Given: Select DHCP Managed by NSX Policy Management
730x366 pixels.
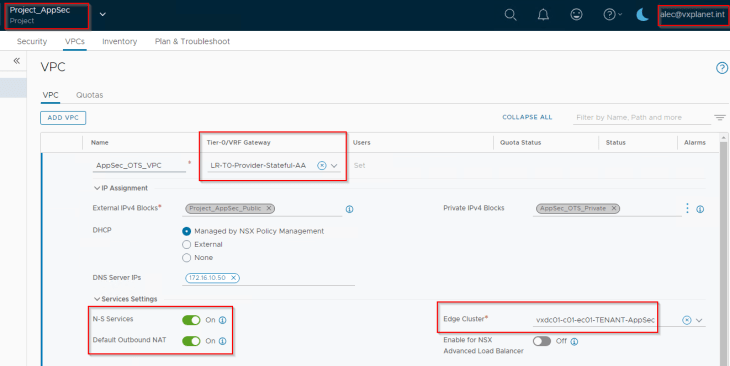Looking at the screenshot, I should 187,231.
